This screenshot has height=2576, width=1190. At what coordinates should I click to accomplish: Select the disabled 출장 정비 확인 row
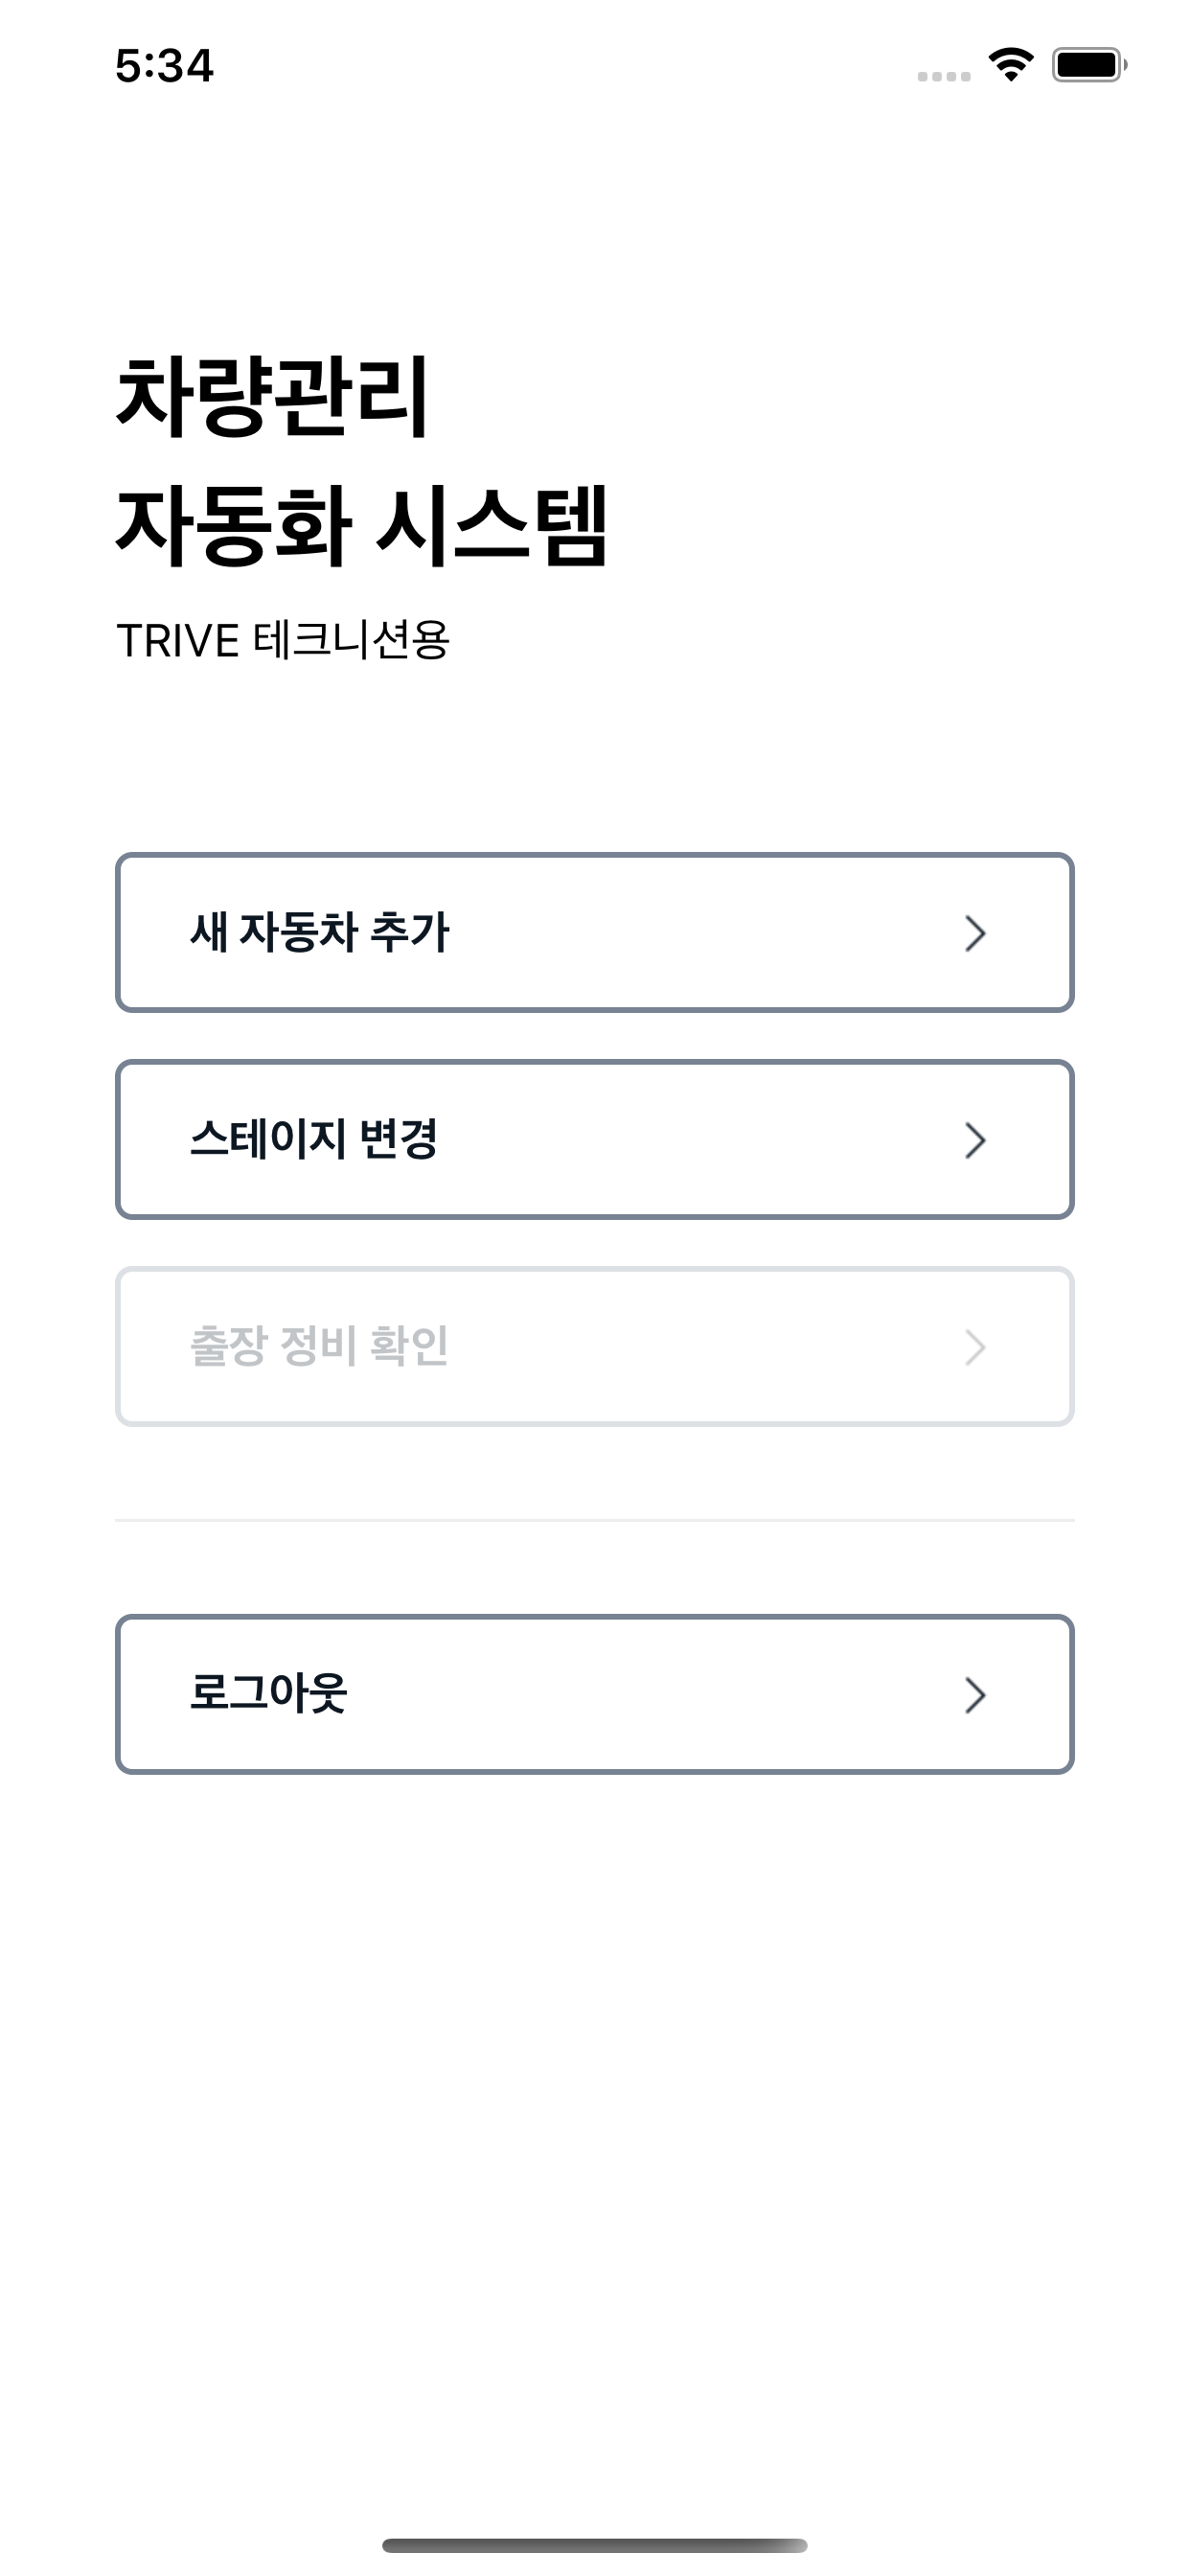click(594, 1346)
